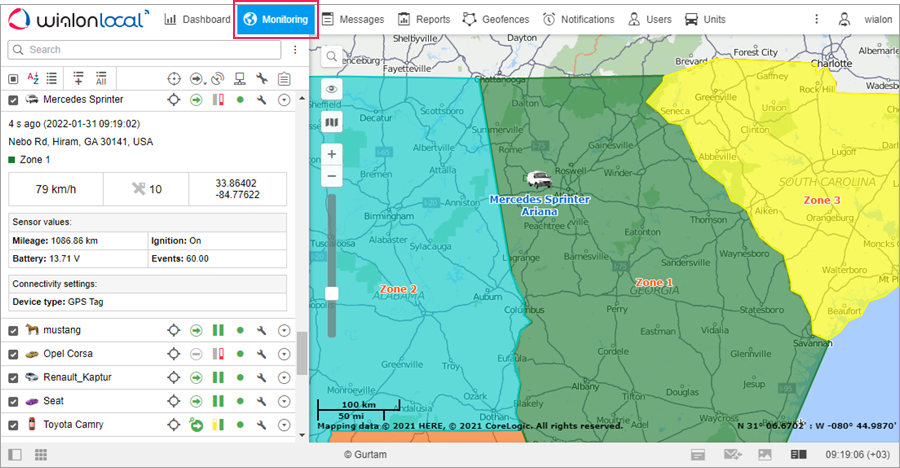900x468 pixels.
Task: Toggle the Seat unit checkbox
Action: pyautogui.click(x=13, y=401)
